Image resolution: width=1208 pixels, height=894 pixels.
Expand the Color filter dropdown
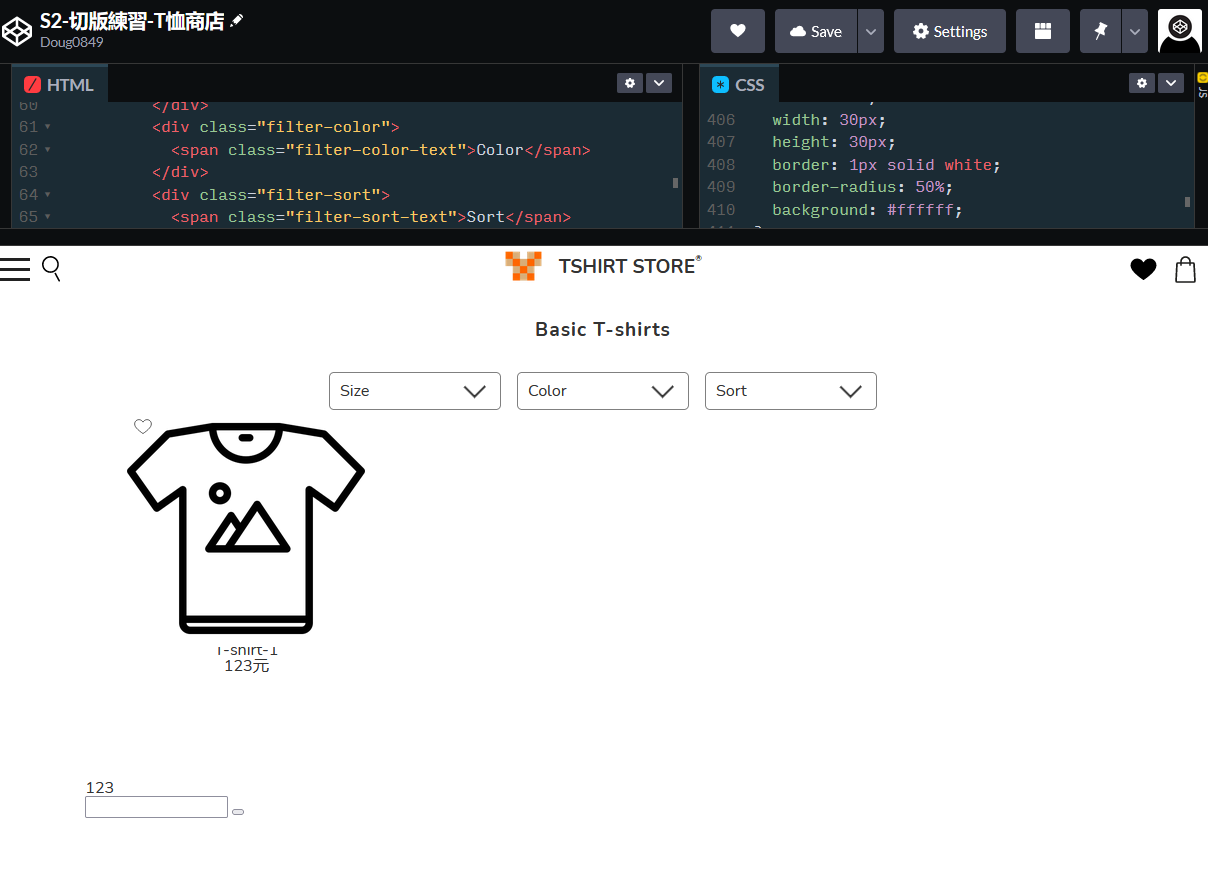coord(602,391)
